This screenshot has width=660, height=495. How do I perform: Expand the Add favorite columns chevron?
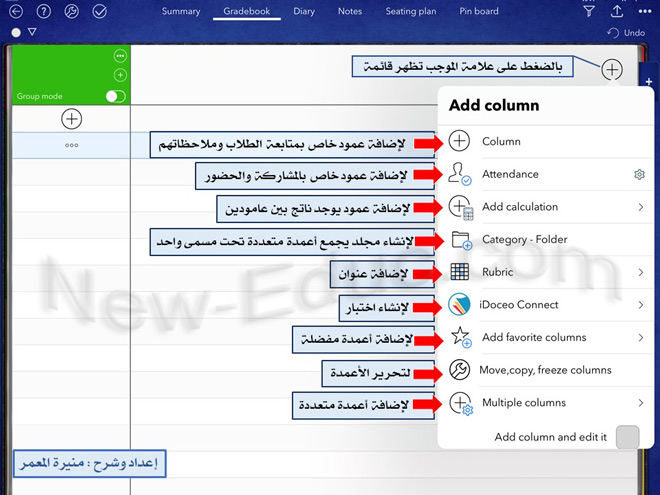pyautogui.click(x=641, y=338)
